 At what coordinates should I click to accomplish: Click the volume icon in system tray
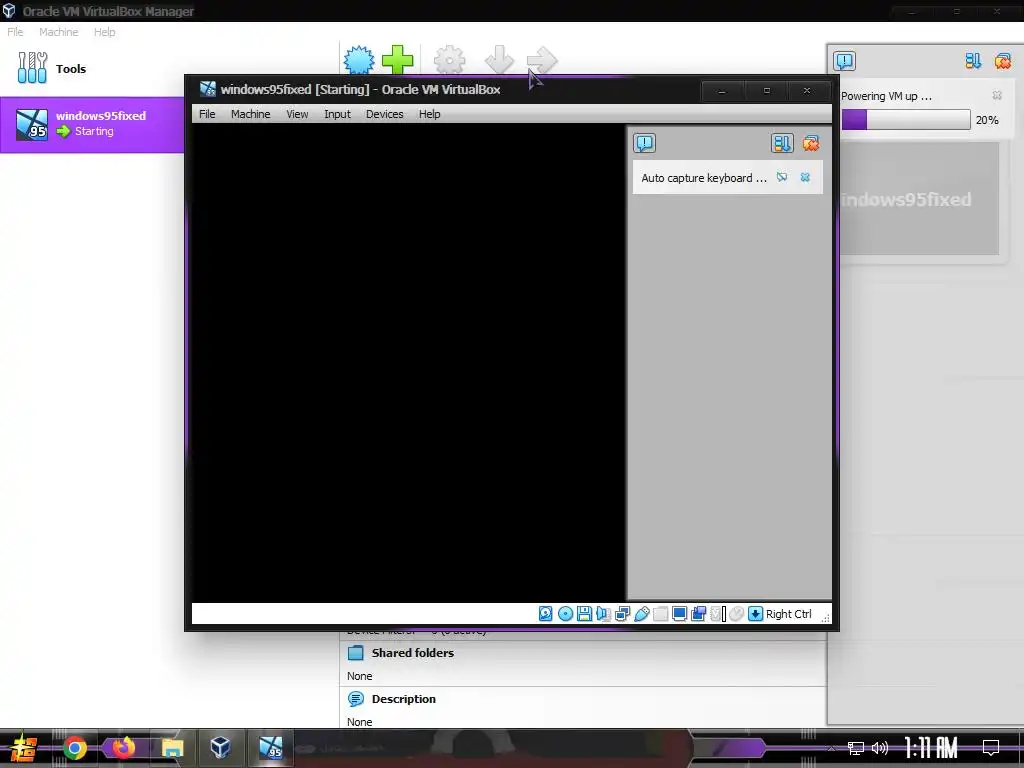tap(880, 748)
